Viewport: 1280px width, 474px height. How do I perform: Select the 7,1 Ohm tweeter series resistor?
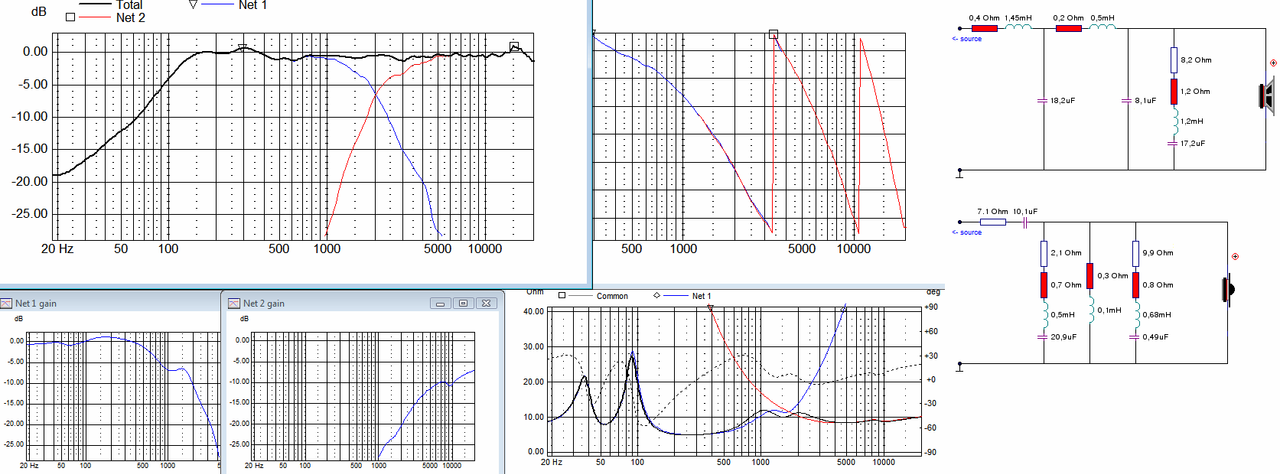(x=993, y=222)
